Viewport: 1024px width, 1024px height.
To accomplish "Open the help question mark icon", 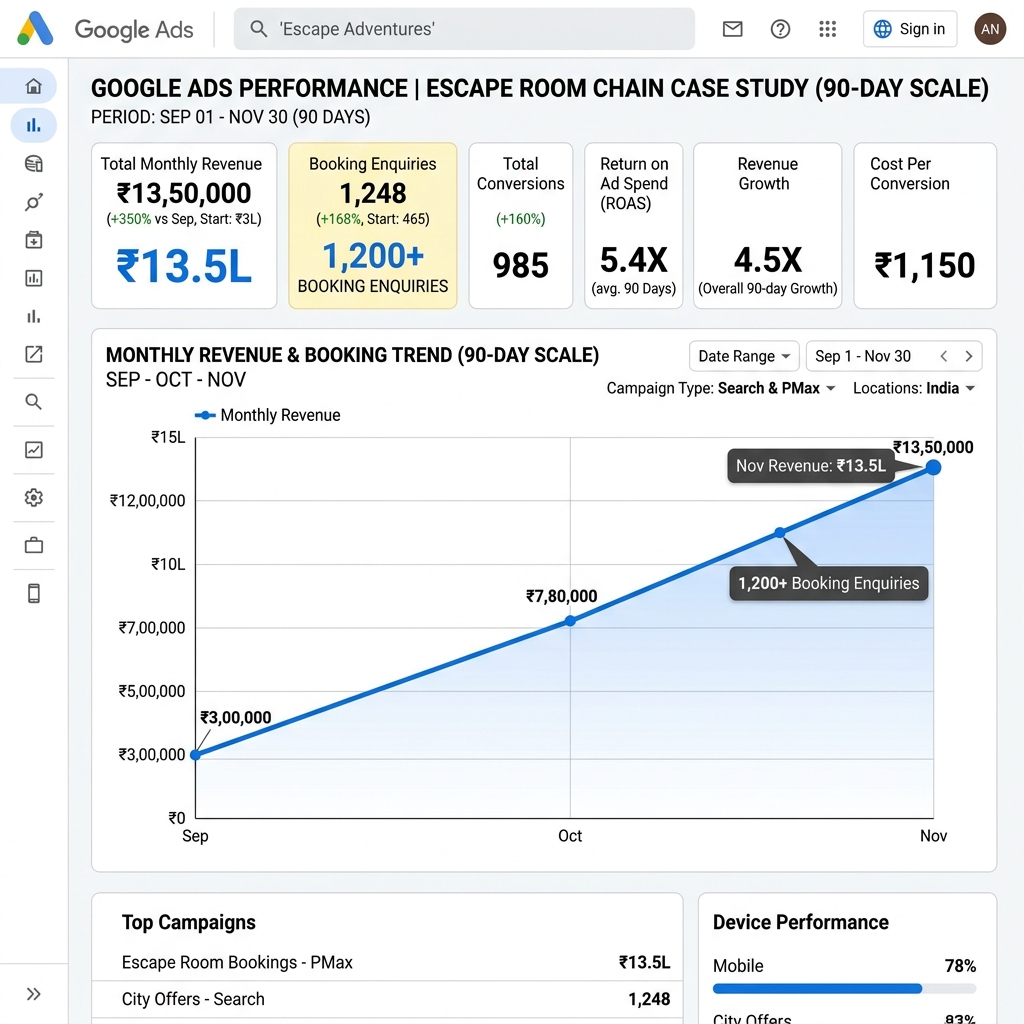I will [780, 29].
